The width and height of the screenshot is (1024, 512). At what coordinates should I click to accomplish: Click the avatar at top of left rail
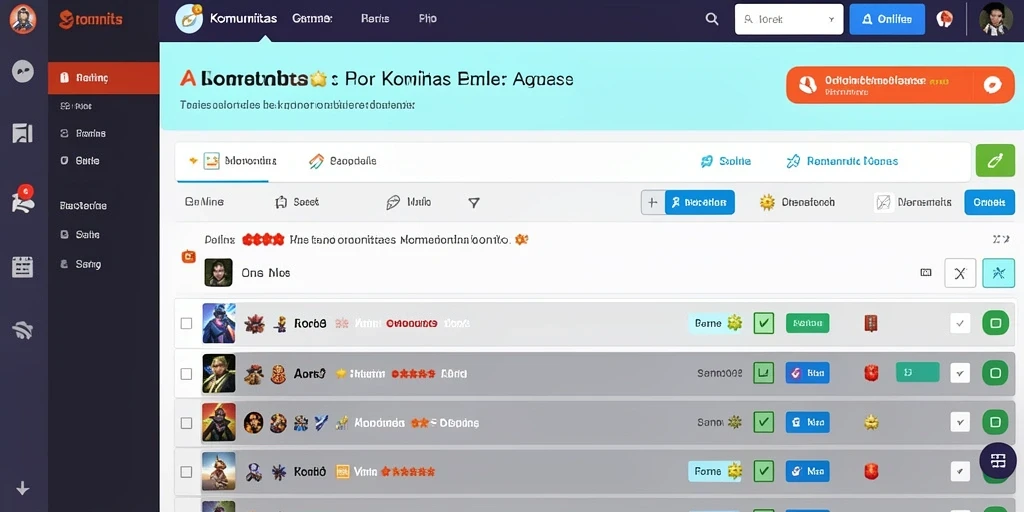[x=23, y=19]
